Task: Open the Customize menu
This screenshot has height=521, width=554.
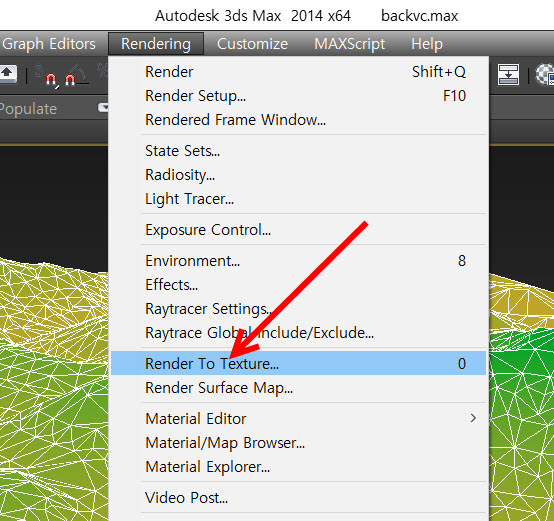Action: click(x=252, y=44)
